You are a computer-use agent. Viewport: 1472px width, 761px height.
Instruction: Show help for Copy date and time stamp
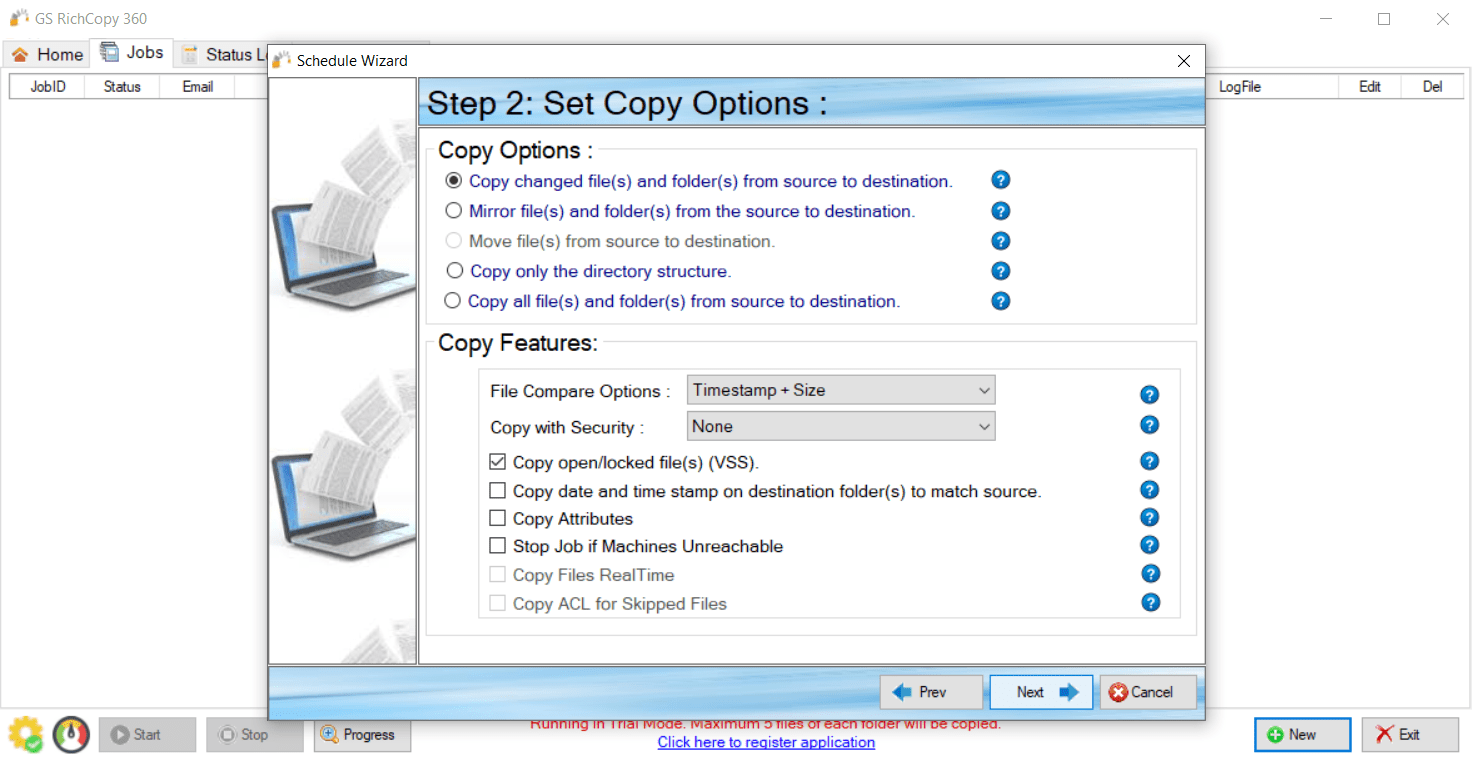tap(1150, 490)
